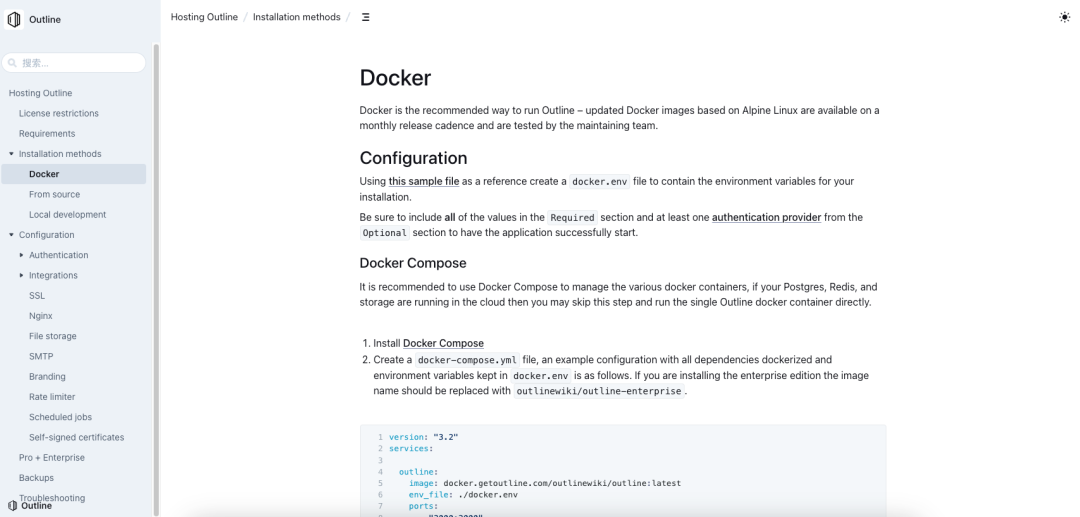Open Hosting Outline in the sidebar
Viewport: 1080px width, 517px height.
pyautogui.click(x=40, y=93)
